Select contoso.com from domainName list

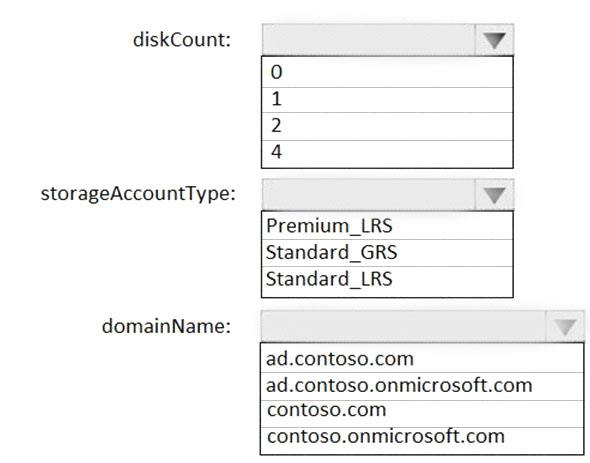422,414
